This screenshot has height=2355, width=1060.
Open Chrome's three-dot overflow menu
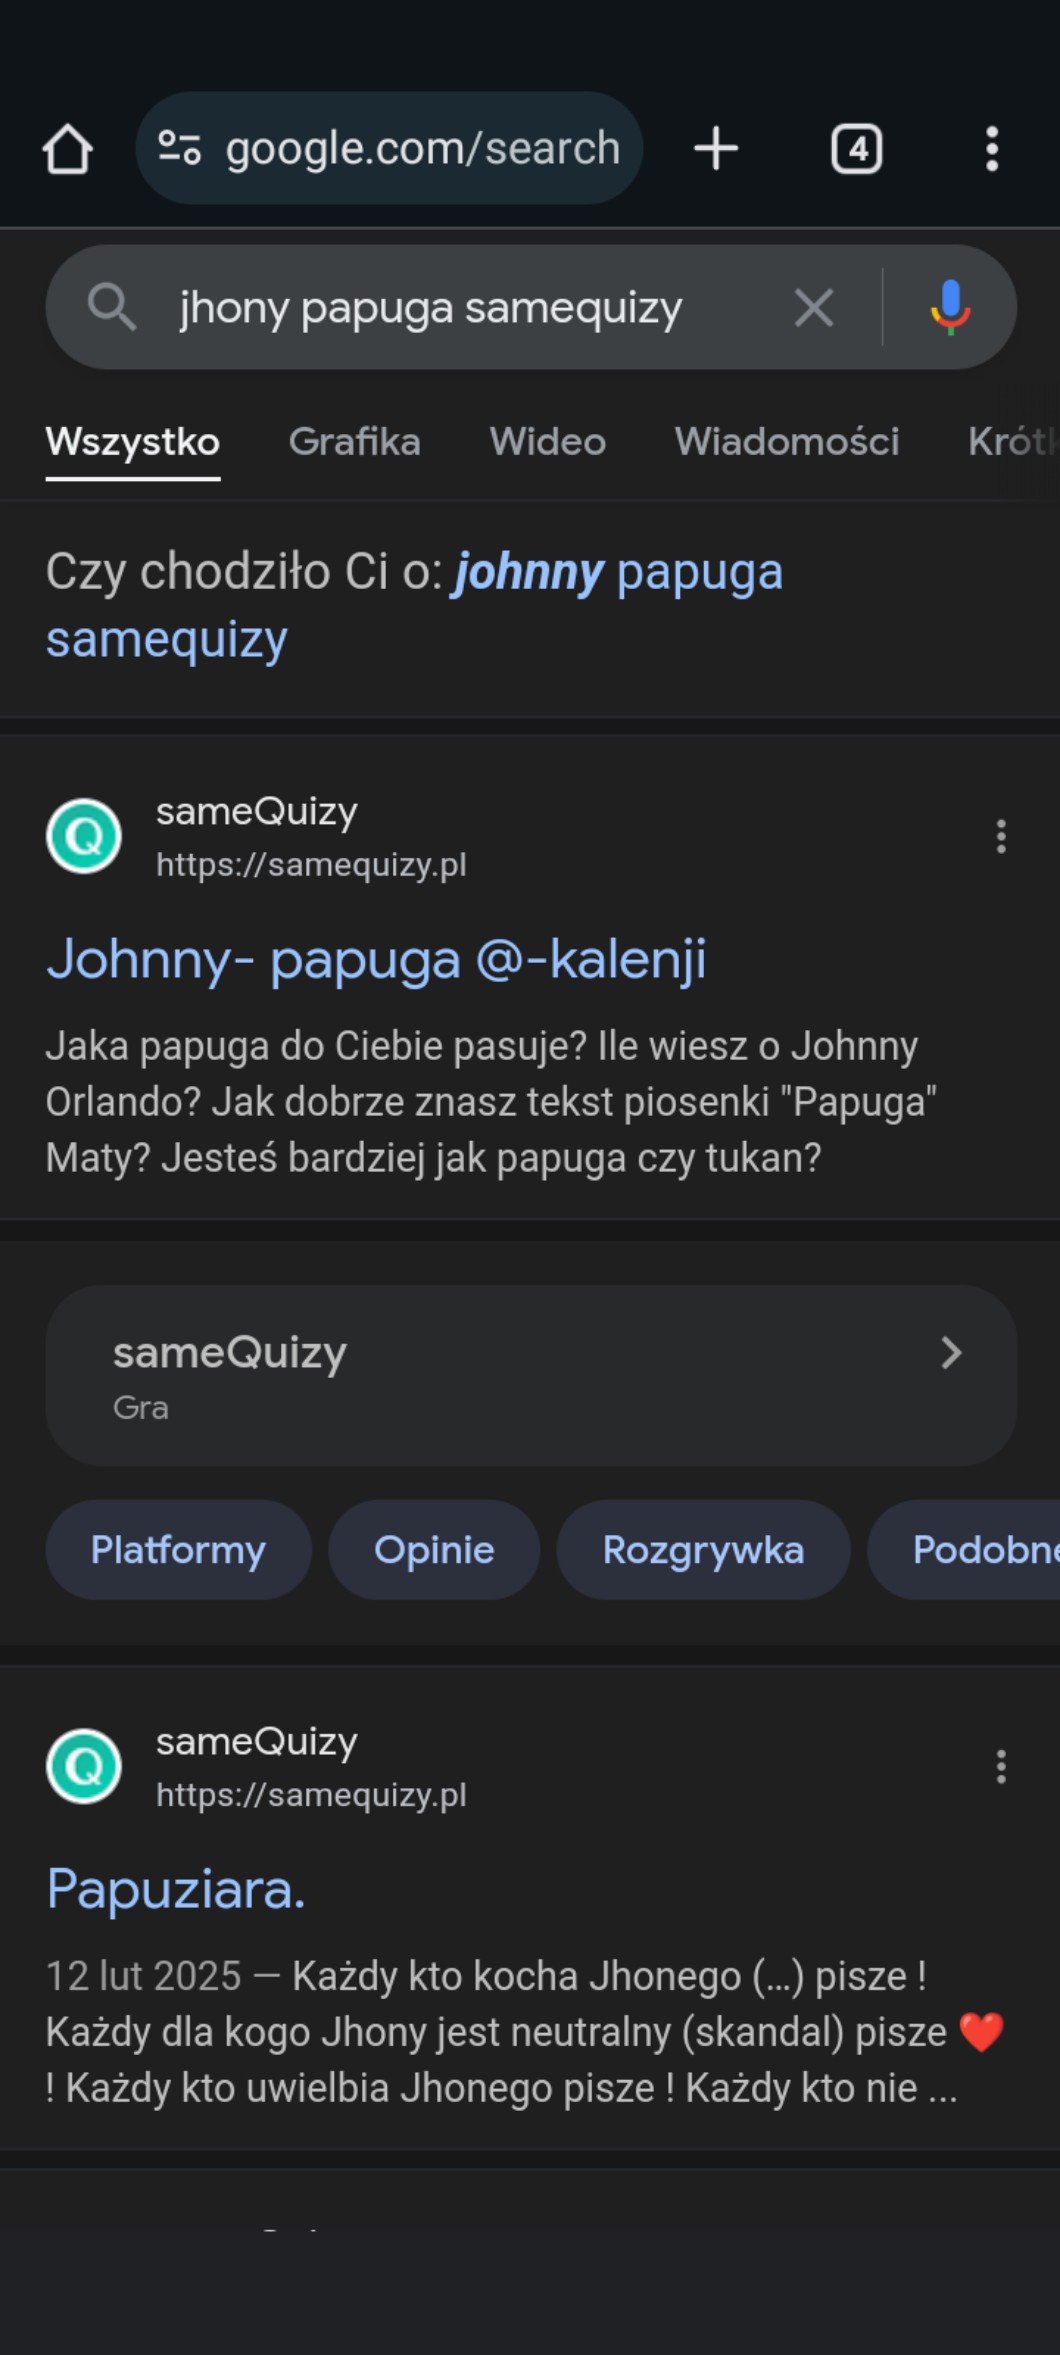coord(991,149)
